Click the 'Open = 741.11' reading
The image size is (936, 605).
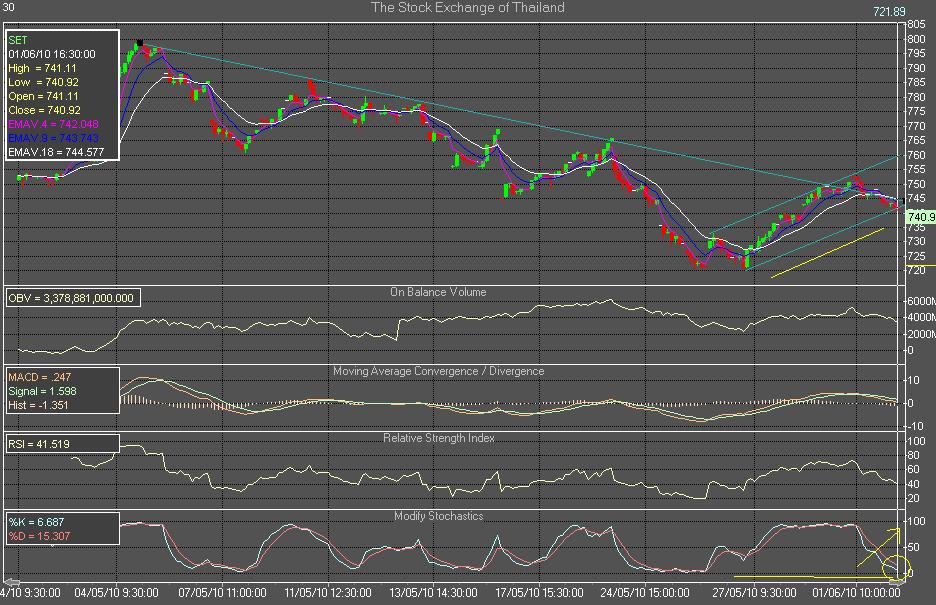44,96
